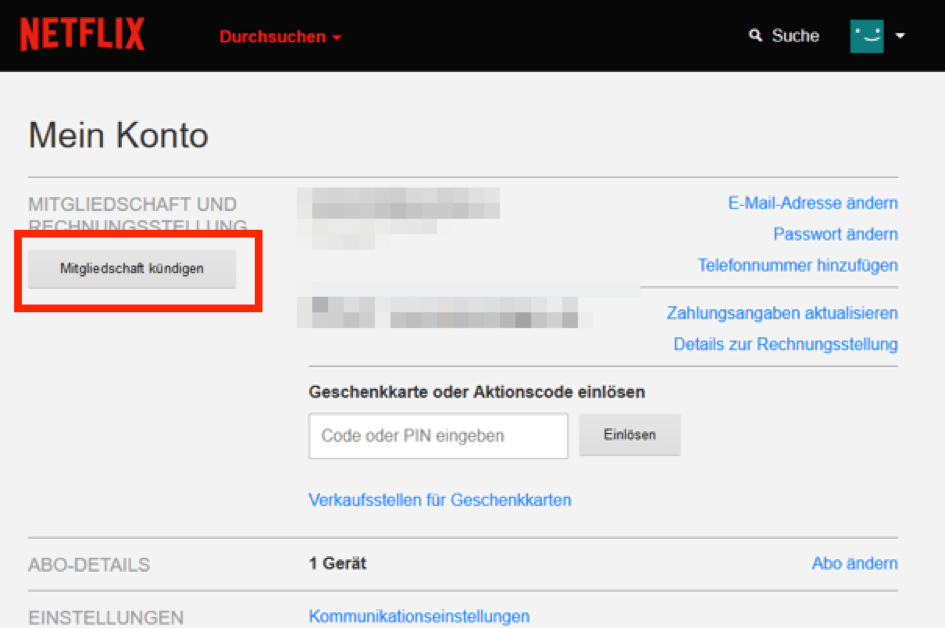Click the 1 Gerät device info text
945x628 pixels.
click(337, 563)
